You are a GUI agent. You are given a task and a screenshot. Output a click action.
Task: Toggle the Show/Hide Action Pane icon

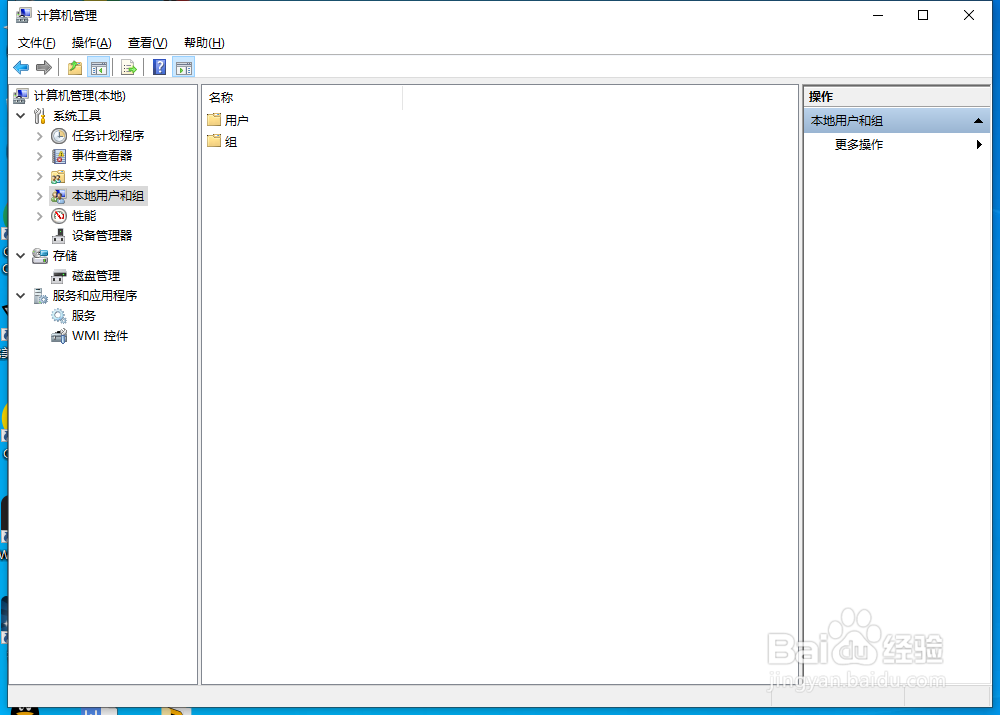click(x=184, y=67)
